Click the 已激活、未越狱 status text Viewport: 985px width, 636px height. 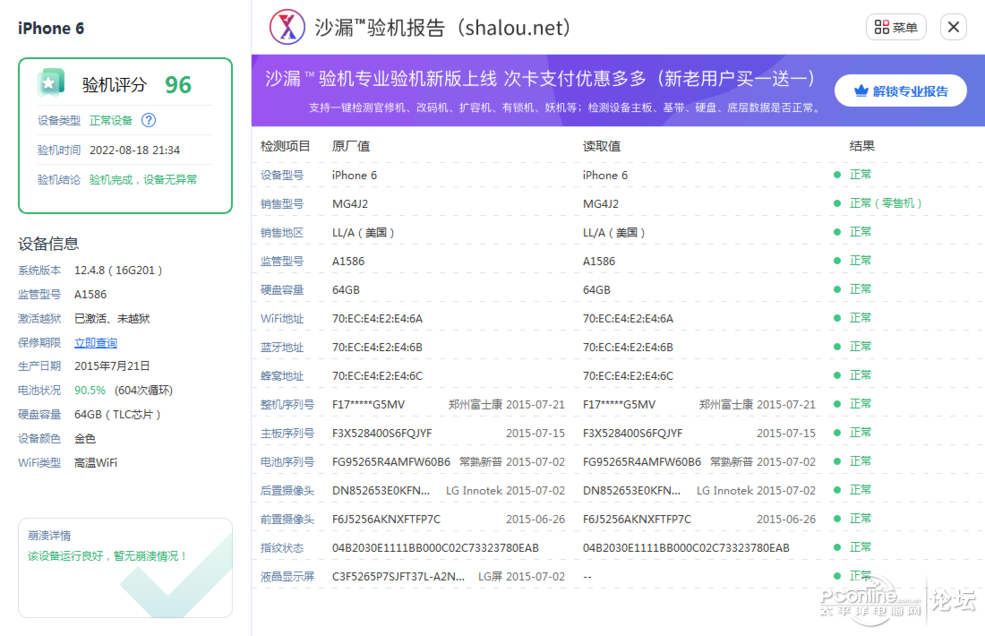(x=112, y=319)
